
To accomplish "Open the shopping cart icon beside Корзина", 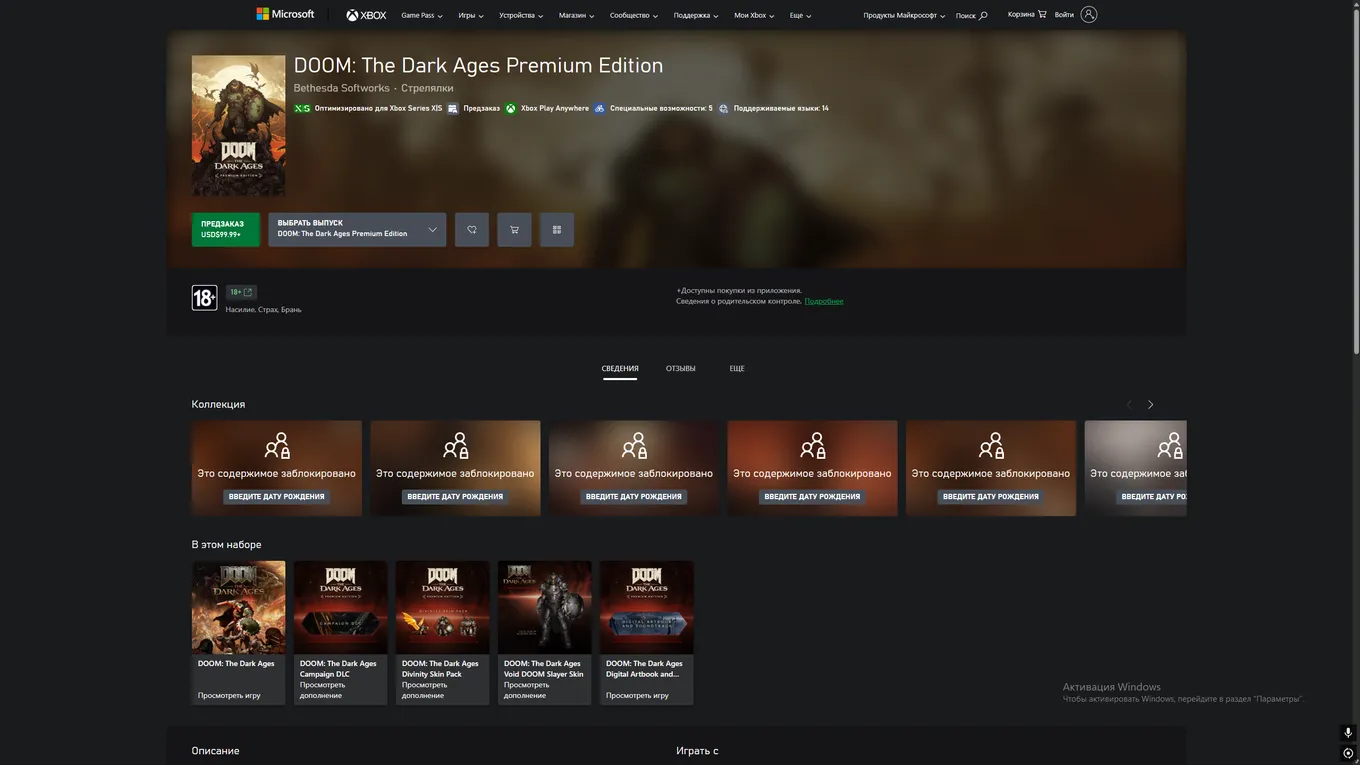I will click(x=1042, y=14).
